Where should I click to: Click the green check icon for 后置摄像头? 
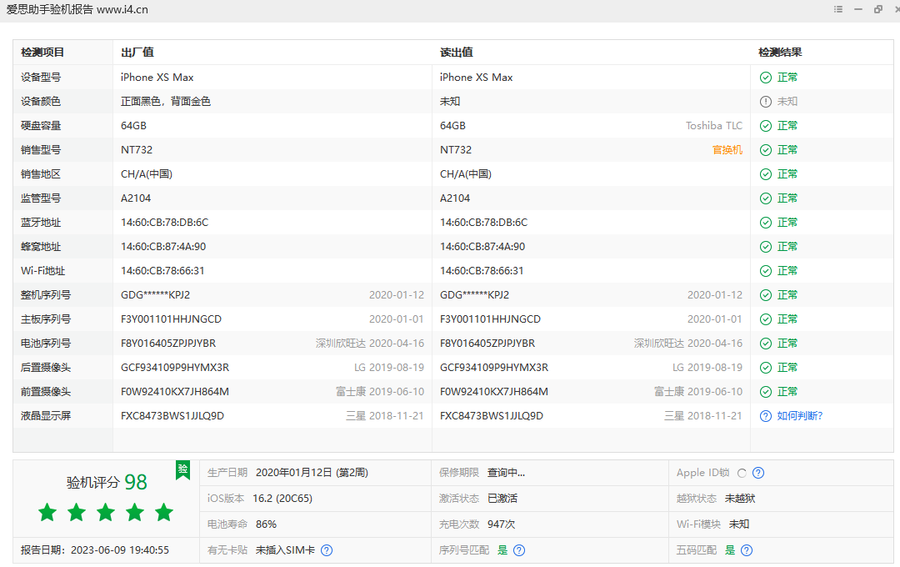coord(766,368)
